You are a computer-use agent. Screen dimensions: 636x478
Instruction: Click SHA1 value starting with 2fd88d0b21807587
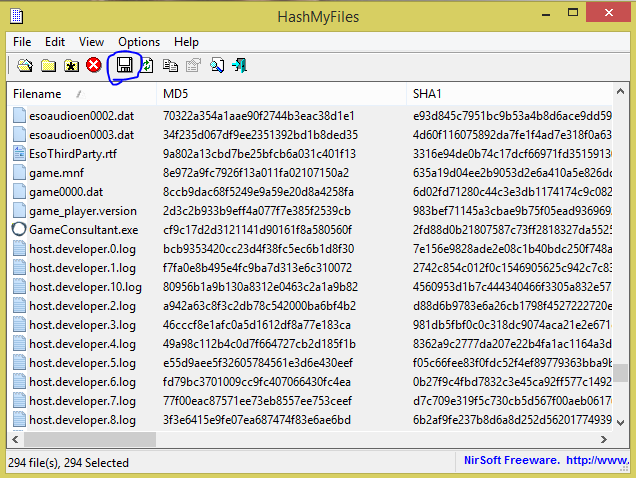(512, 230)
